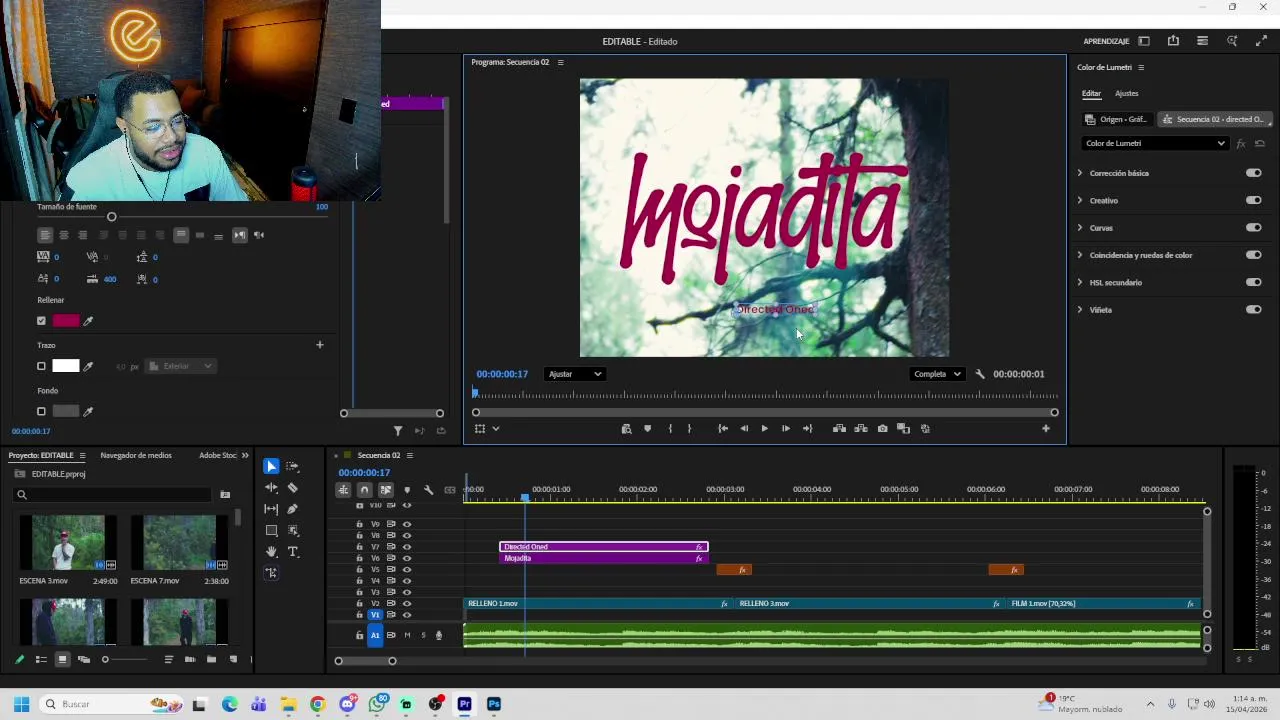Step forward one frame in Program monitor
The width and height of the screenshot is (1280, 720).
[786, 429]
